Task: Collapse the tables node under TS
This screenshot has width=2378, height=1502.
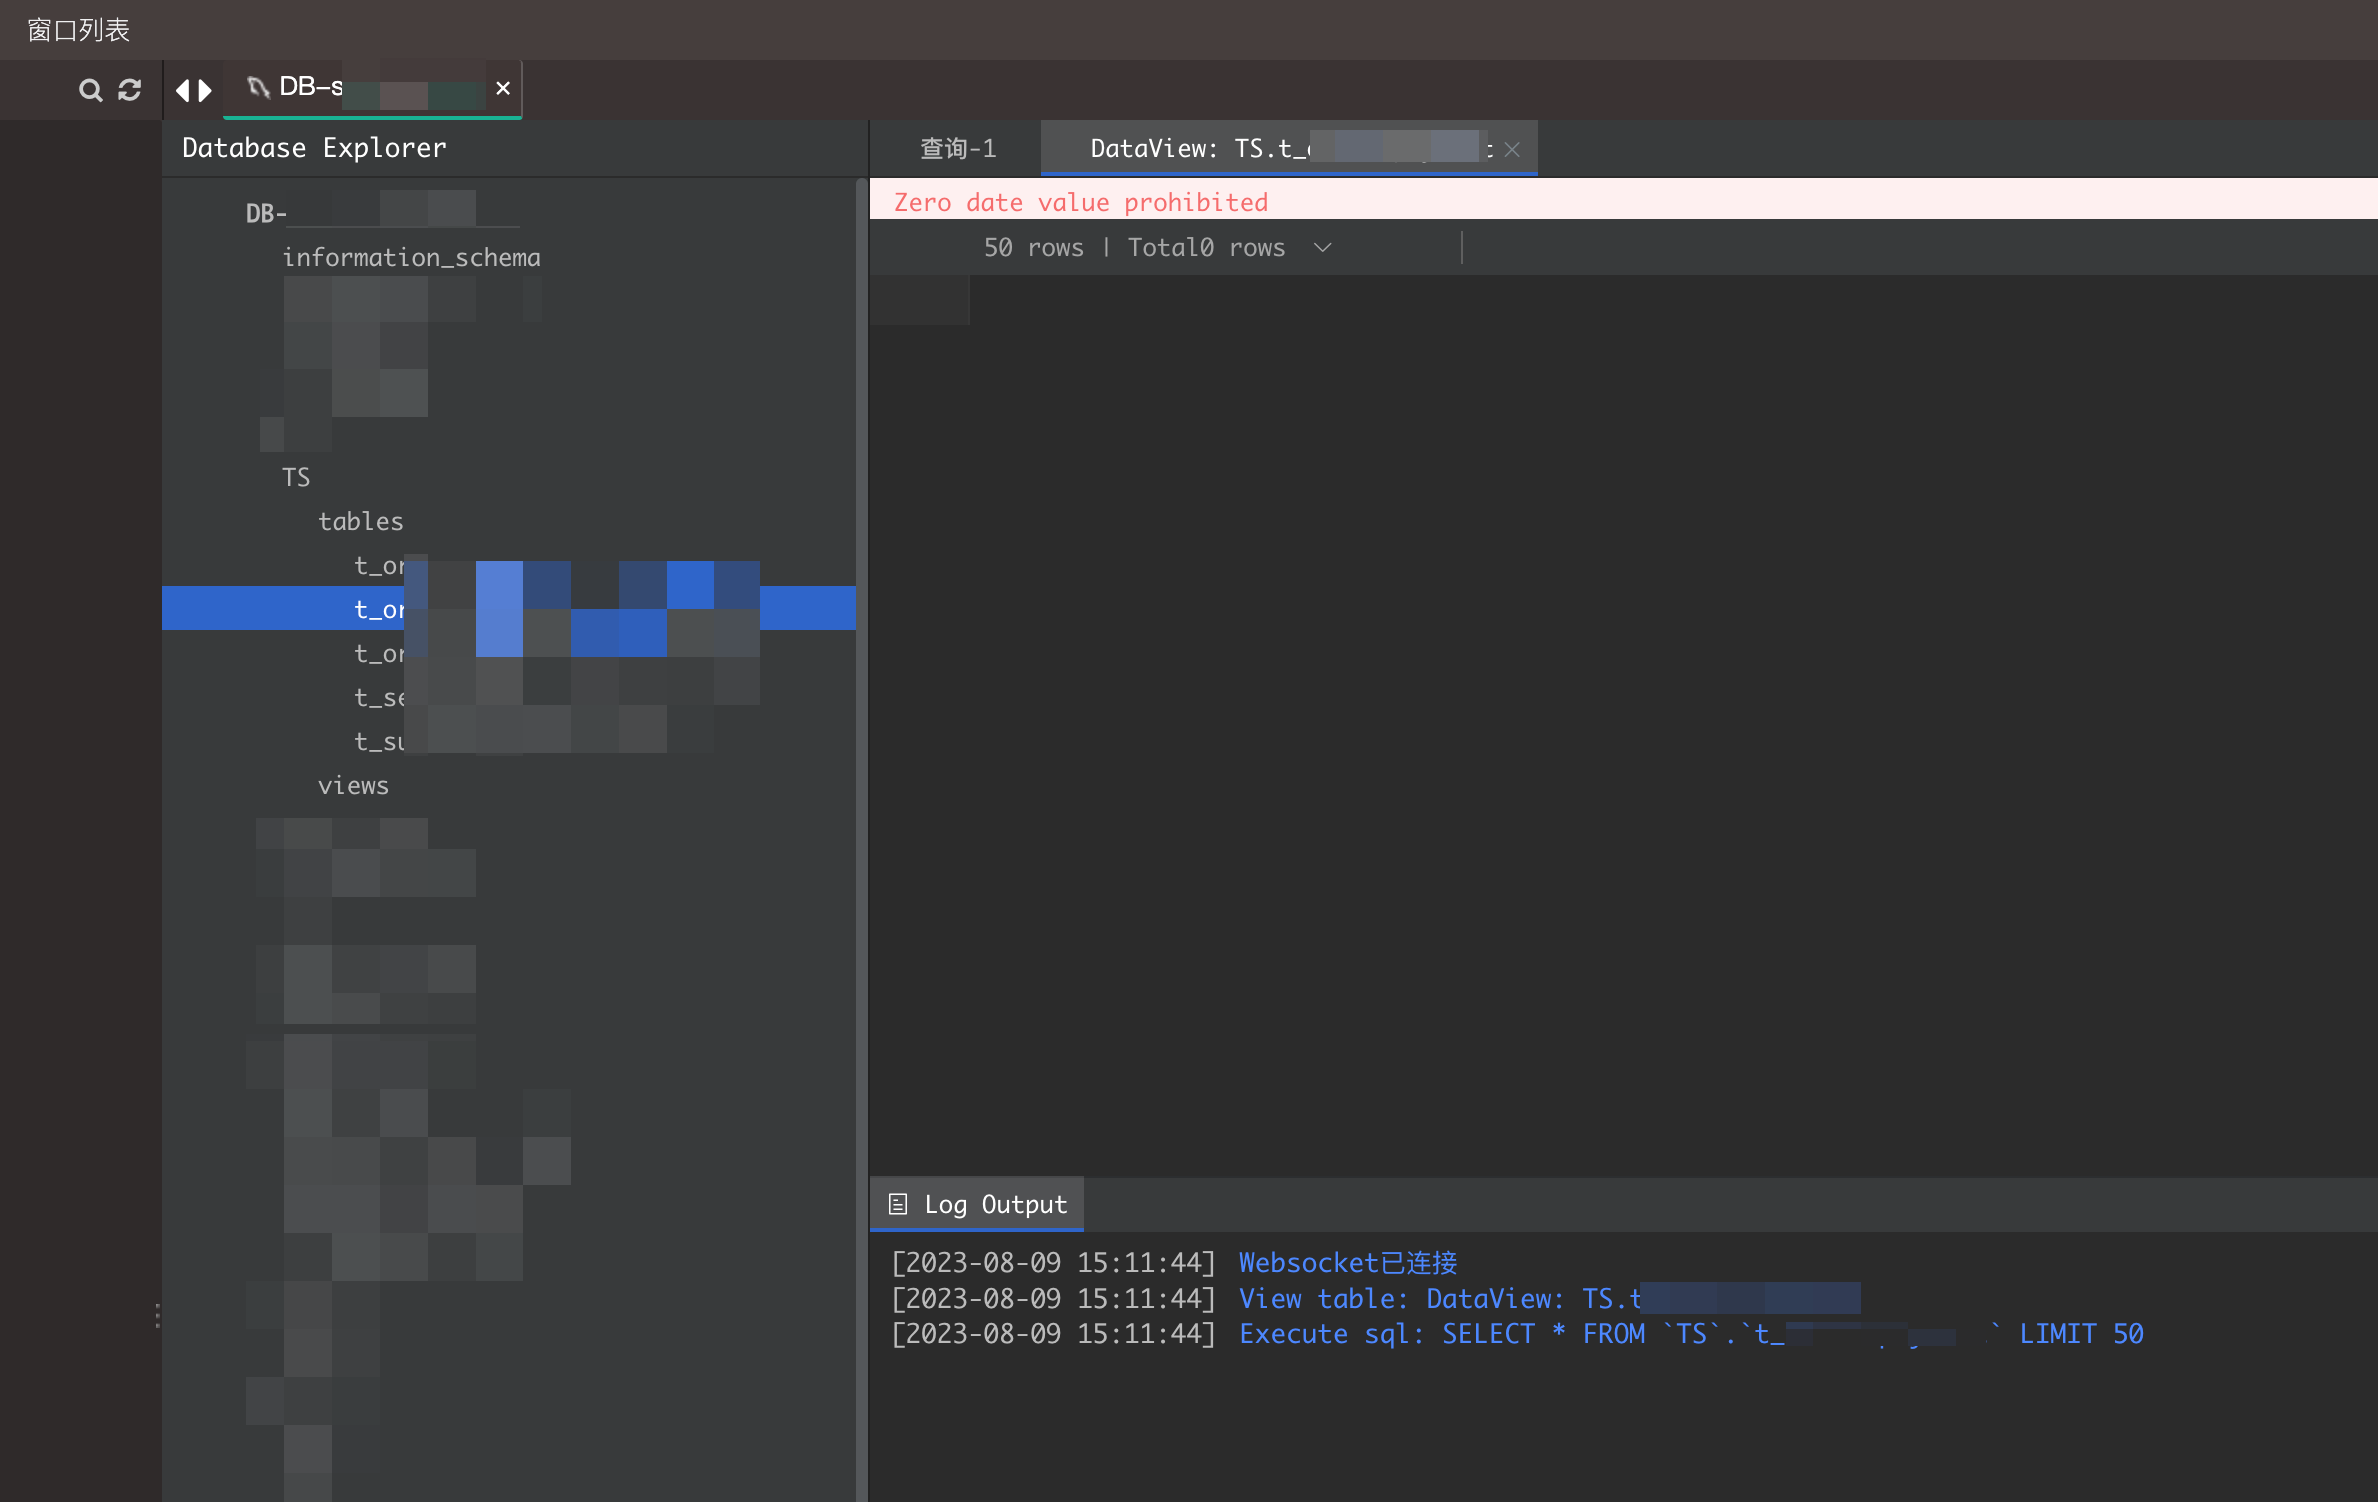Action: [360, 520]
